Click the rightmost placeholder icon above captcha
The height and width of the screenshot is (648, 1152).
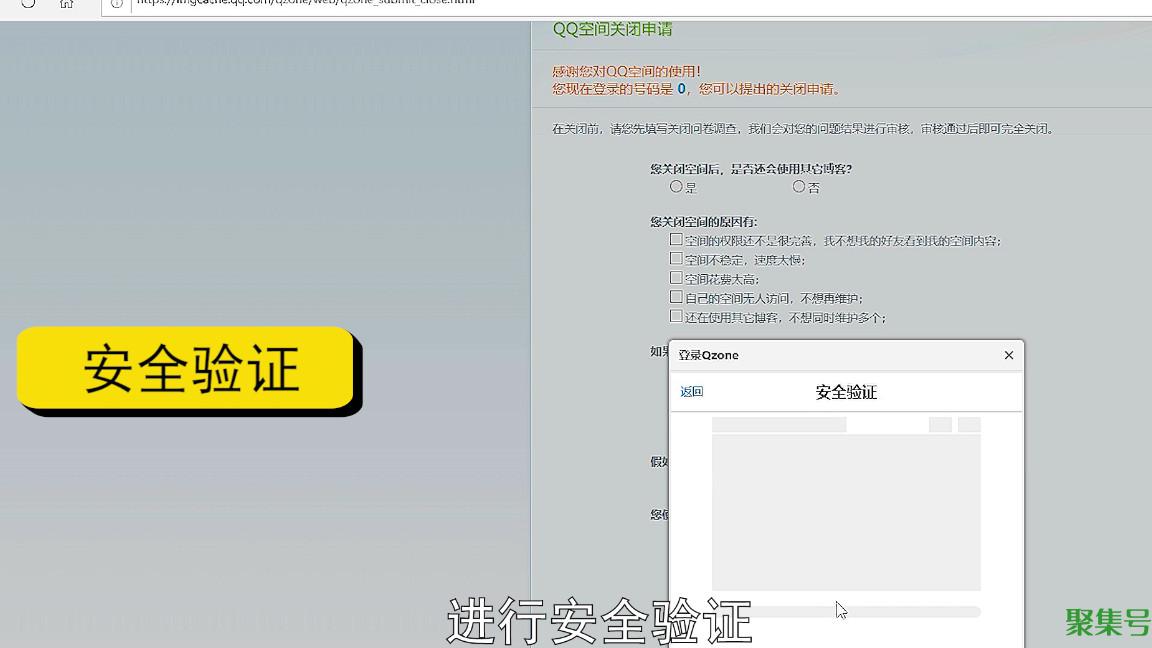pyautogui.click(x=969, y=425)
